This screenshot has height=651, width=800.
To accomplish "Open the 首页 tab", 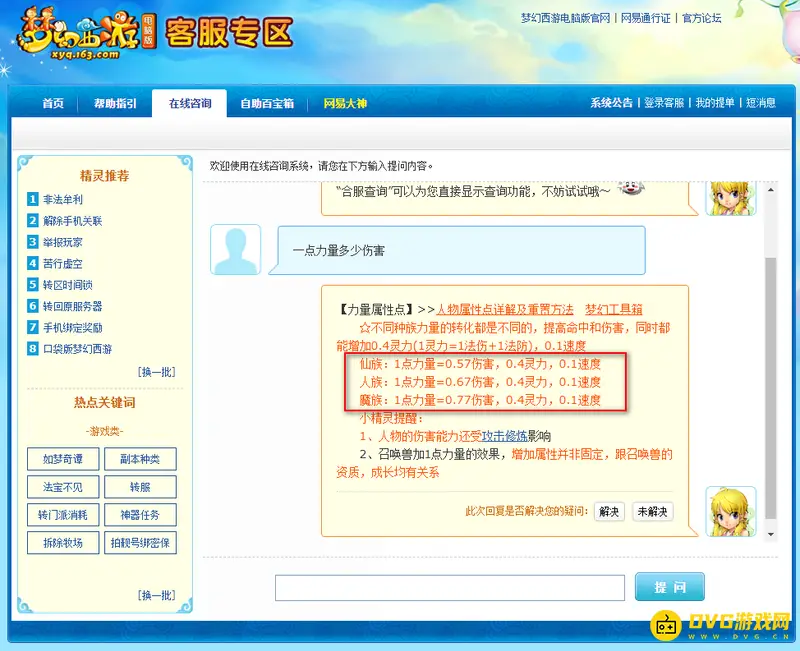I will click(53, 104).
